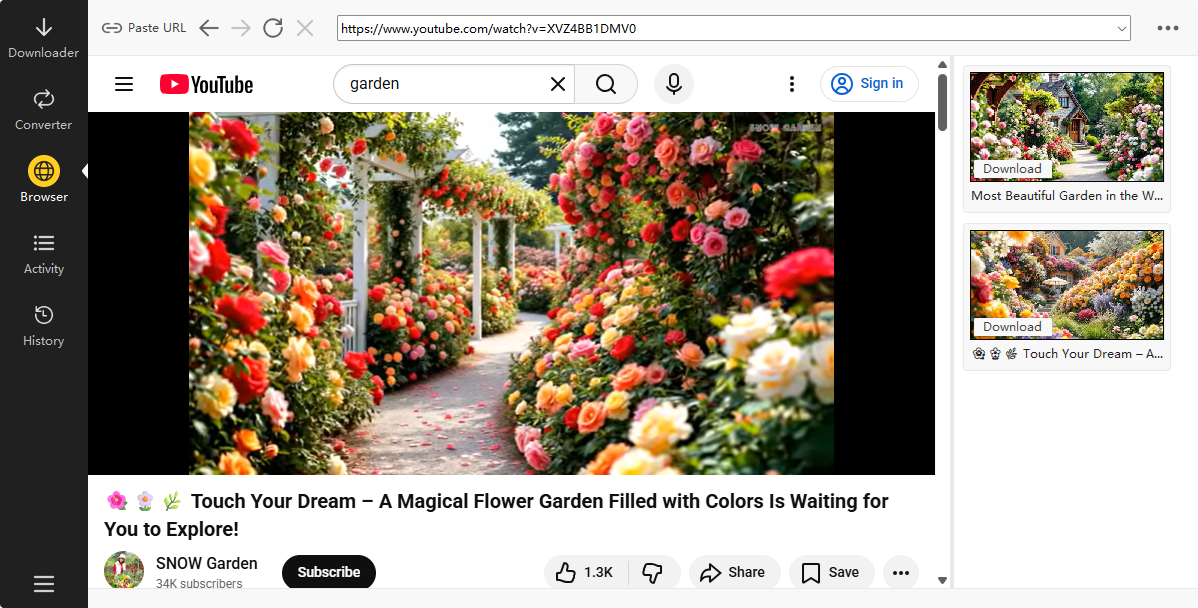Screen dimensions: 1198x608
Task: Open the Downloader section in sidebar
Action: (x=43, y=38)
